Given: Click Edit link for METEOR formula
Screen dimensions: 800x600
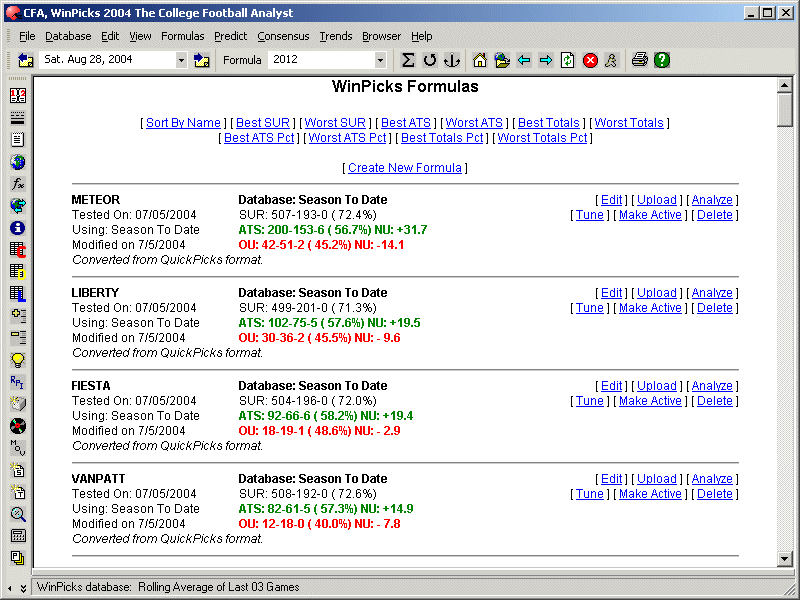Looking at the screenshot, I should coord(611,200).
